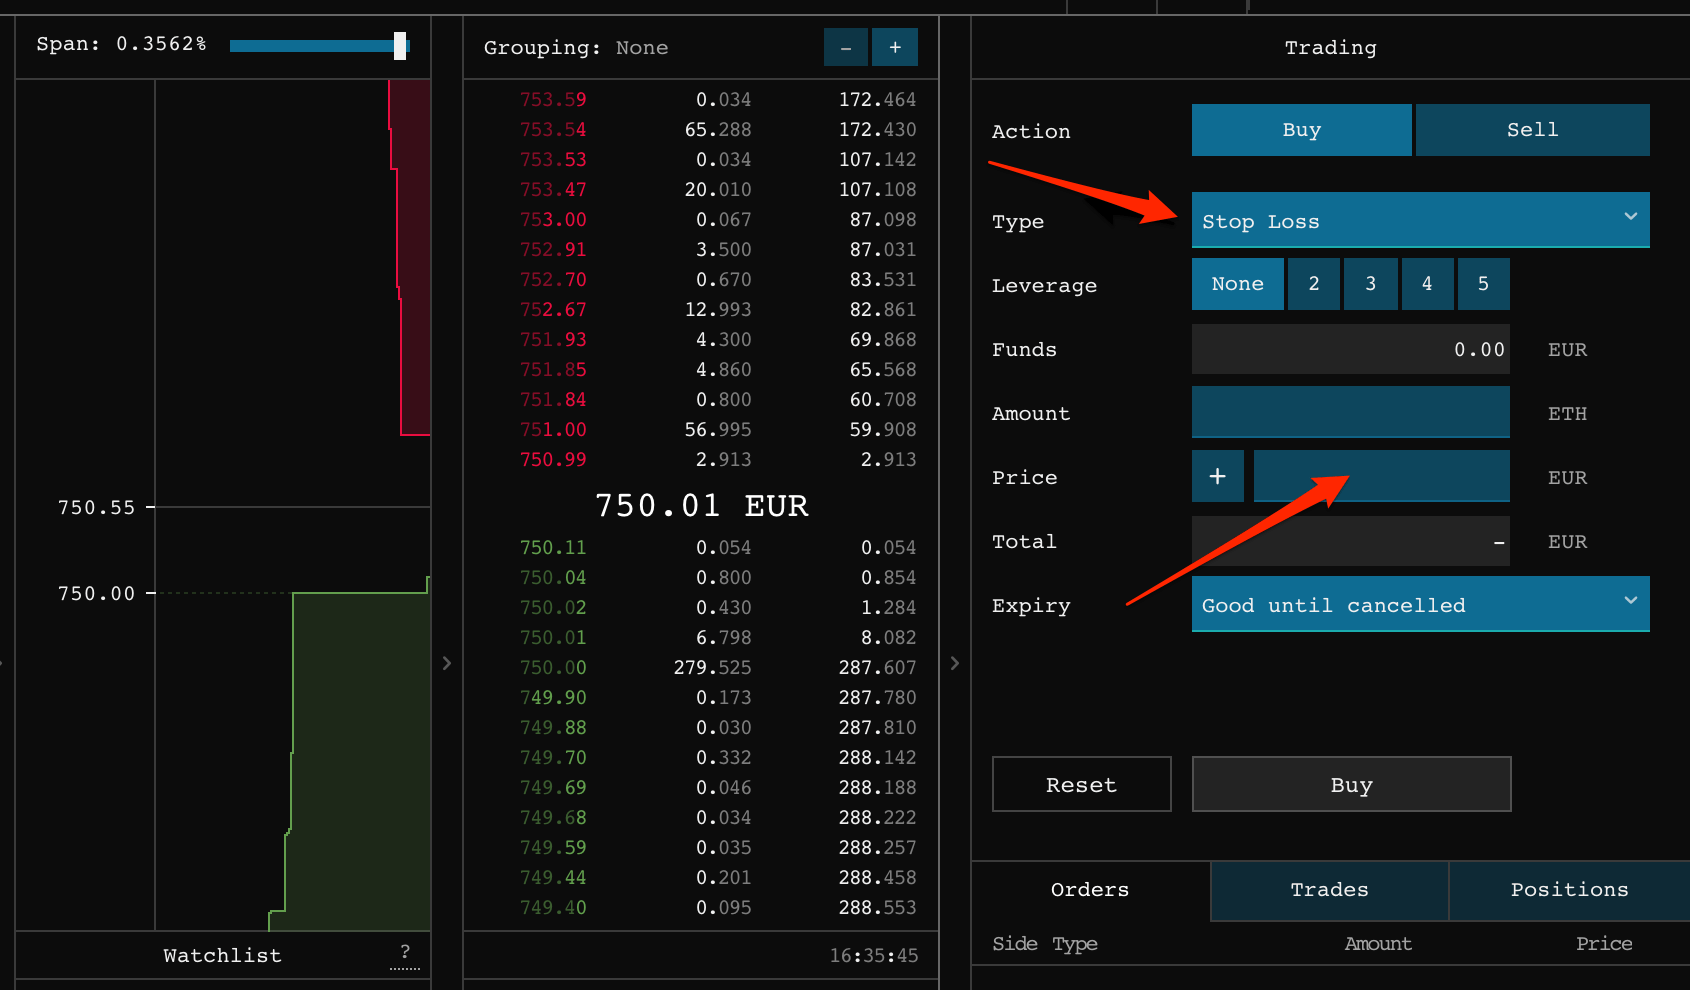1690x990 pixels.
Task: Open the Good until cancelled expiry dropdown
Action: tap(1420, 604)
